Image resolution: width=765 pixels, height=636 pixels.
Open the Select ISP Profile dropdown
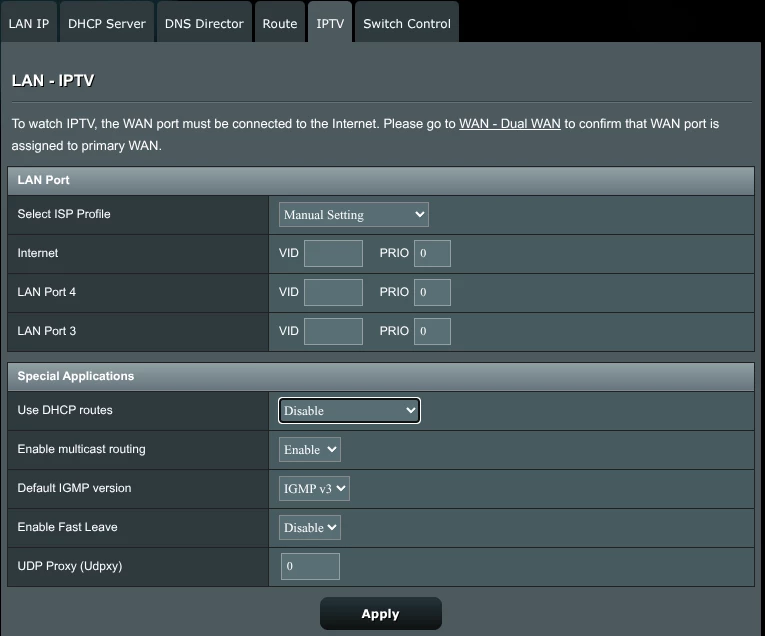(x=354, y=215)
